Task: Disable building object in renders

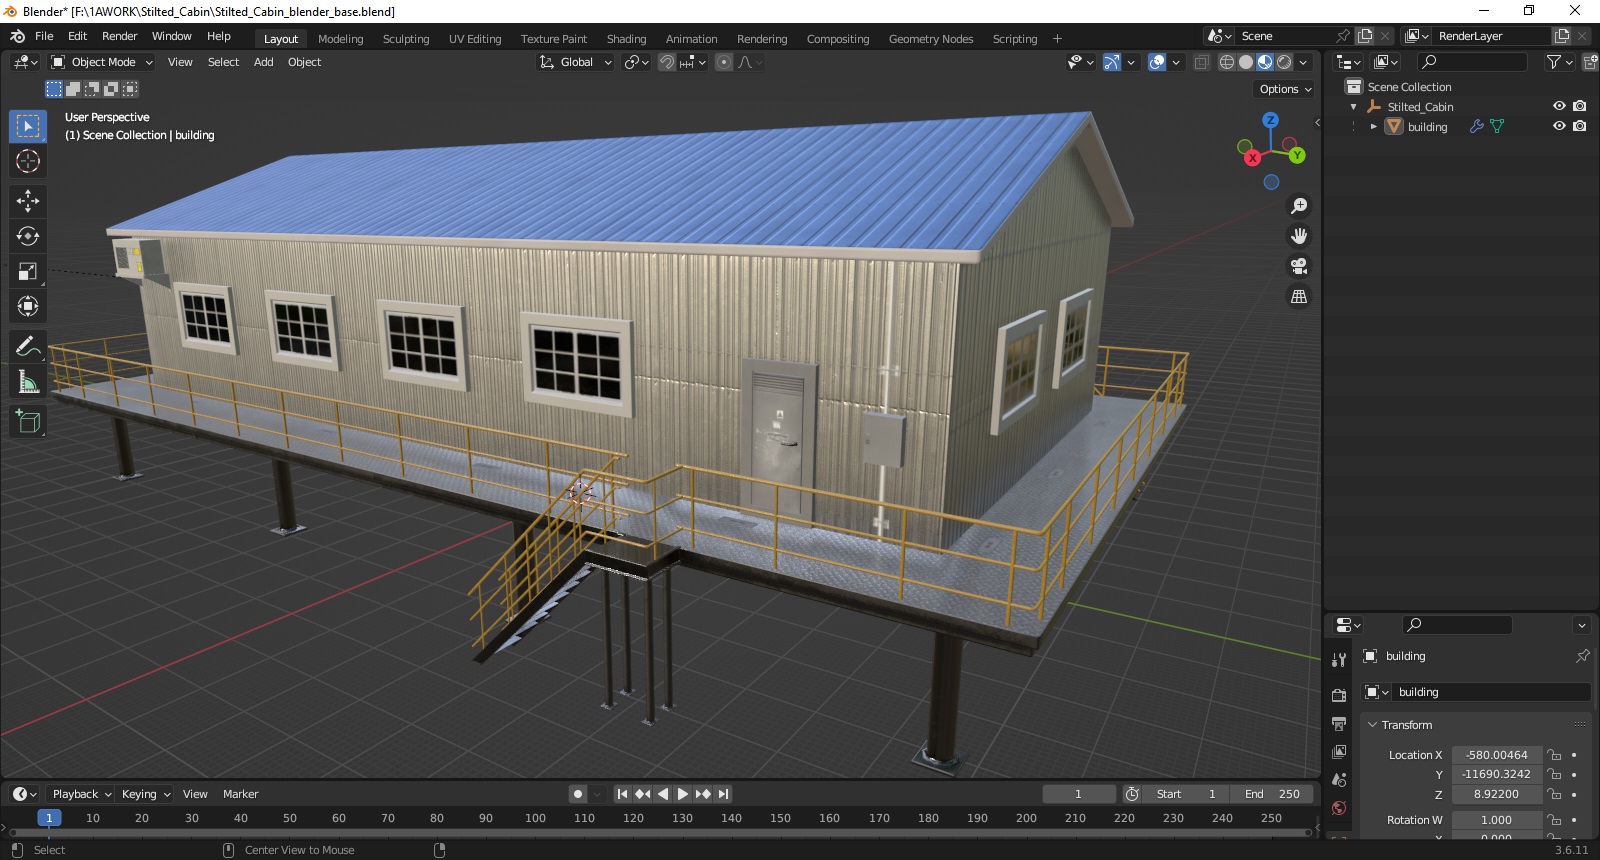Action: (1580, 126)
